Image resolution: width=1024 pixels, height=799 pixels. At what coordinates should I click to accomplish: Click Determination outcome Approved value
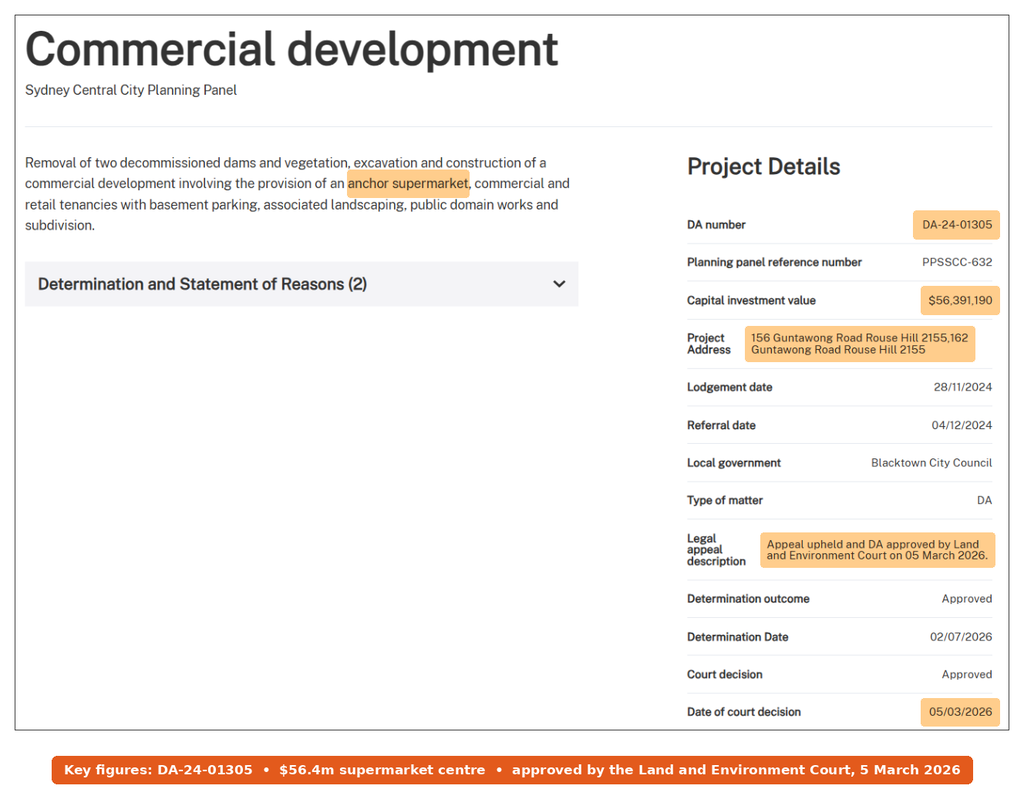coord(967,599)
